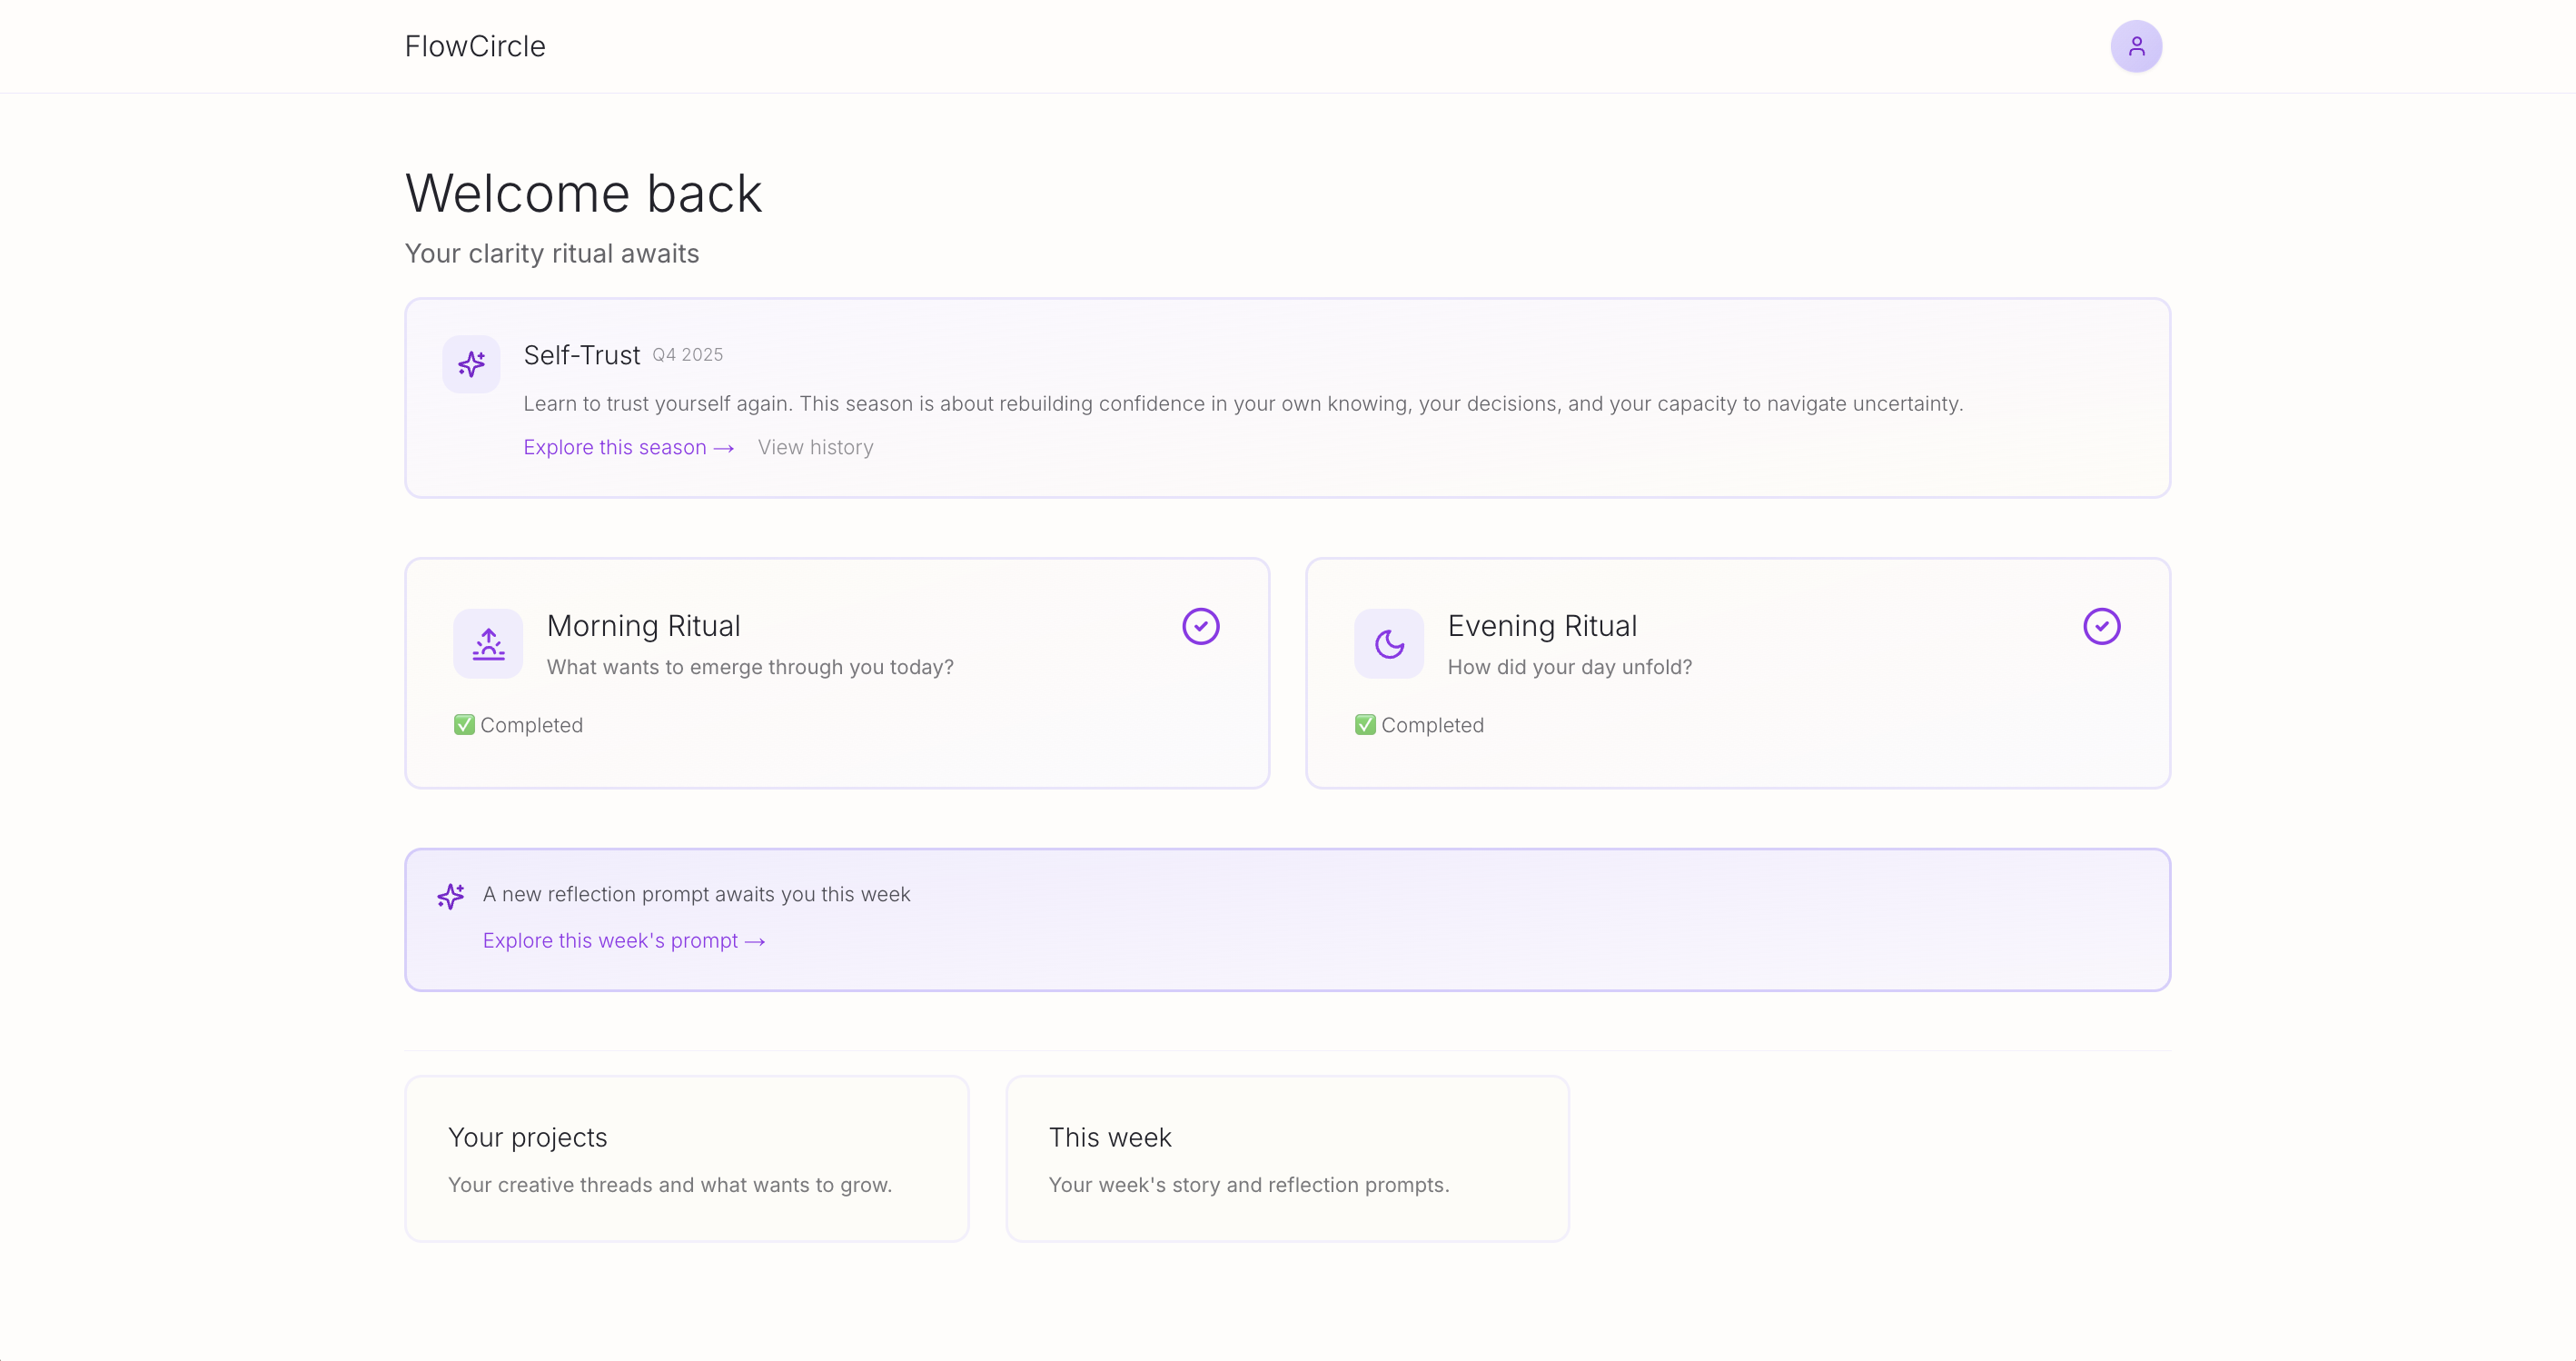2576x1361 pixels.
Task: Select the Morning Ritual card
Action: 837,672
